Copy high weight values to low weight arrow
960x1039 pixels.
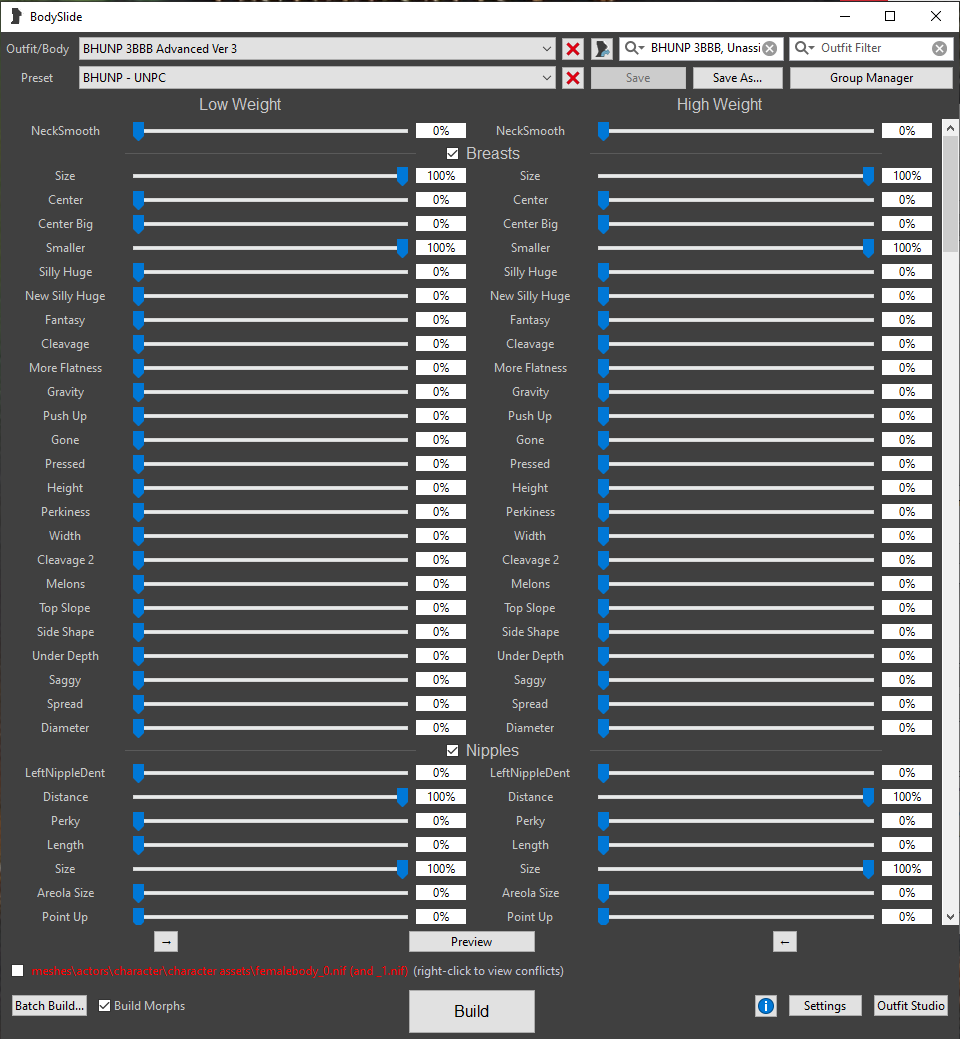pyautogui.click(x=784, y=942)
